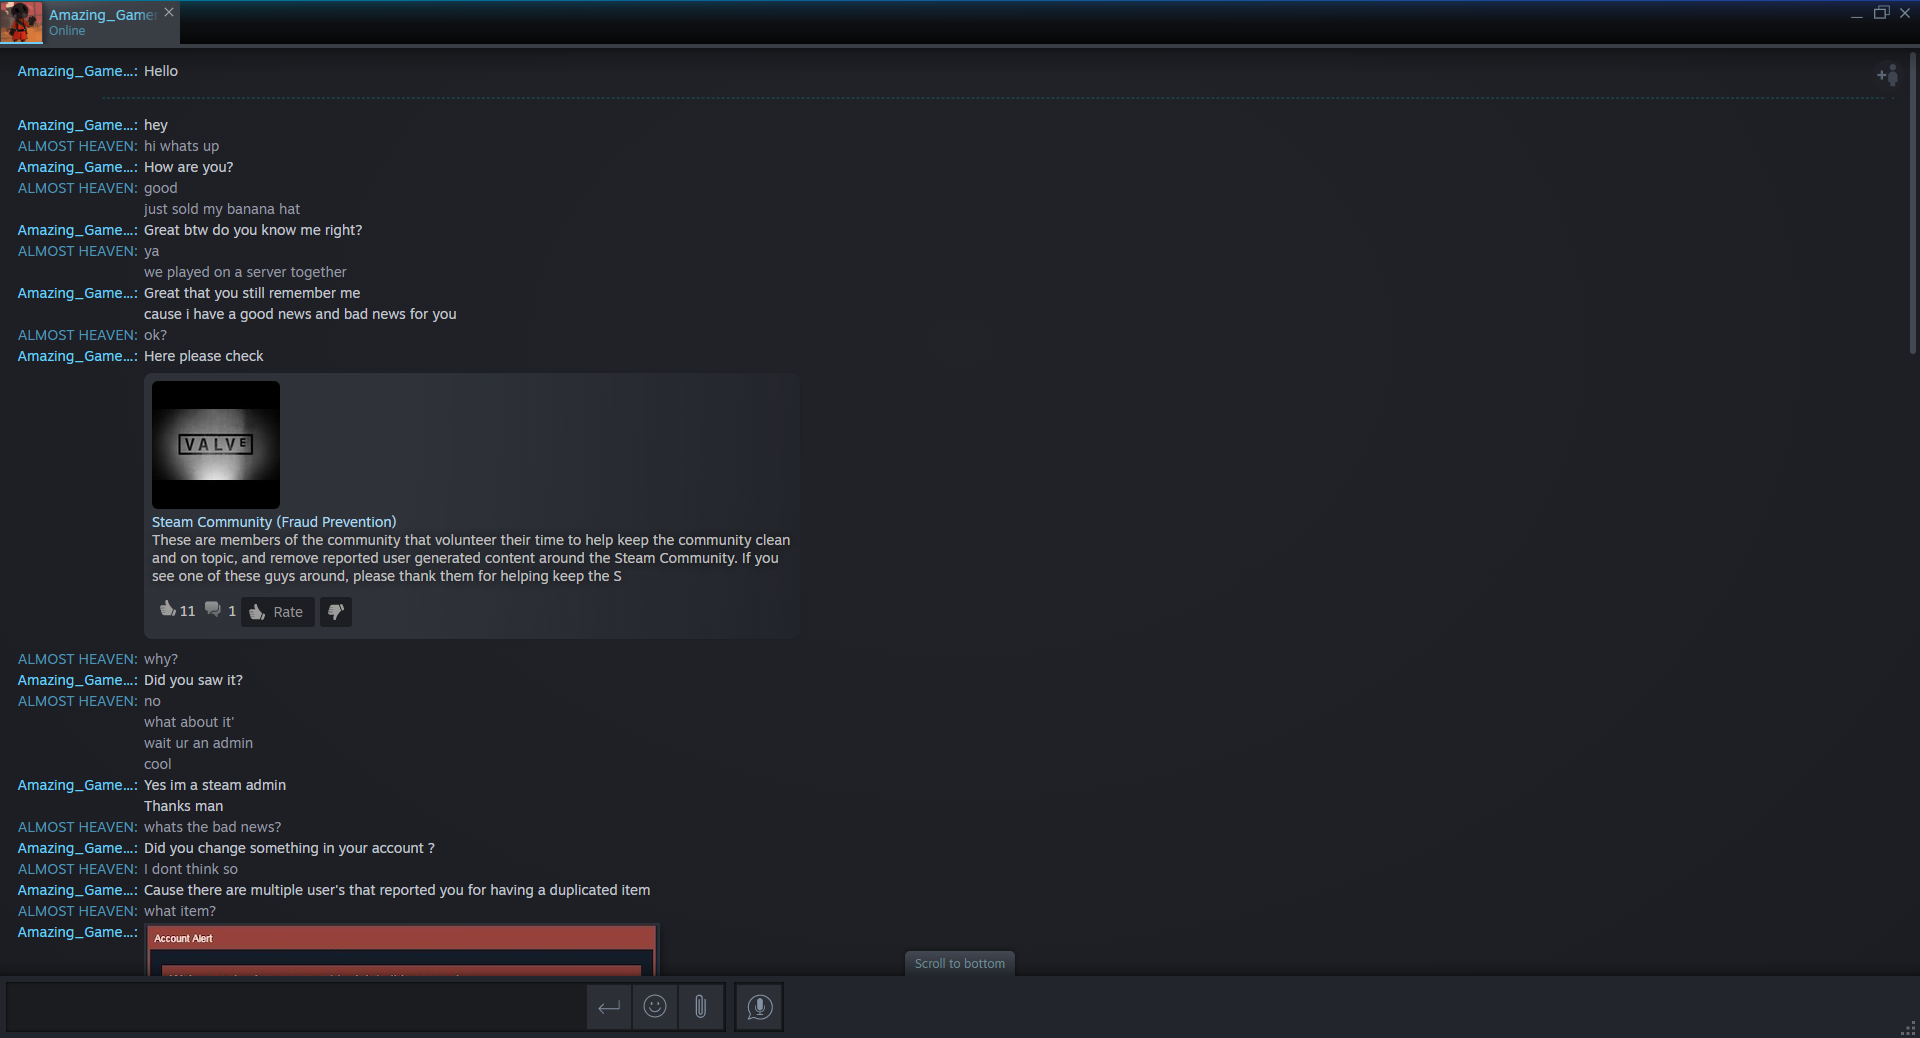
Task: Start voice chat with microphone icon
Action: (x=759, y=1007)
